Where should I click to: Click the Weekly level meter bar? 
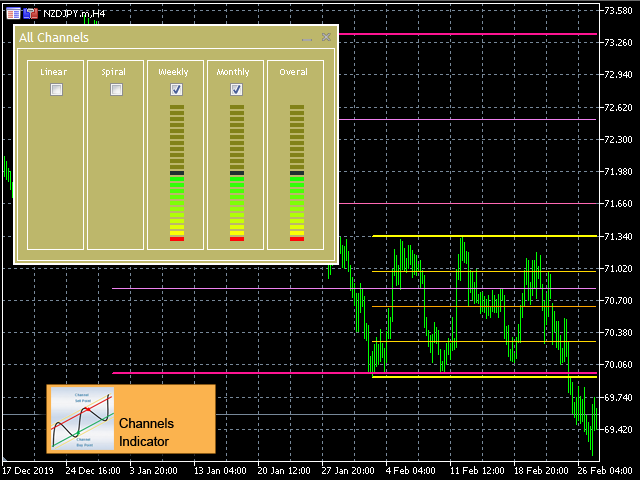coord(176,172)
